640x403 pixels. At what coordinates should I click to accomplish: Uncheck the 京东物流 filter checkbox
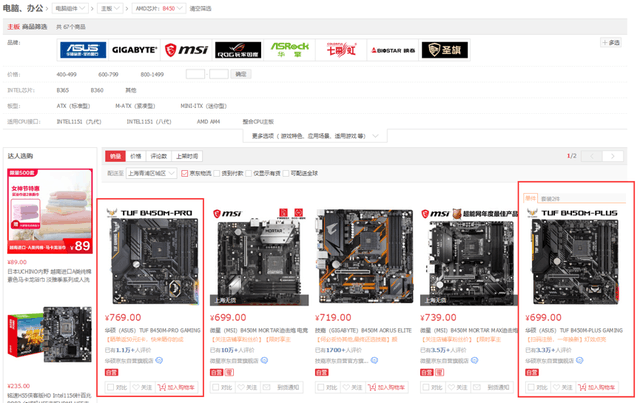click(184, 174)
